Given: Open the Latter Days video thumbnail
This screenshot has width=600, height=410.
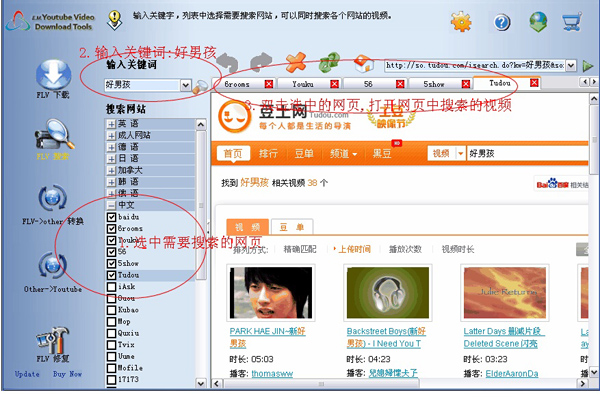Looking at the screenshot, I should (x=505, y=293).
